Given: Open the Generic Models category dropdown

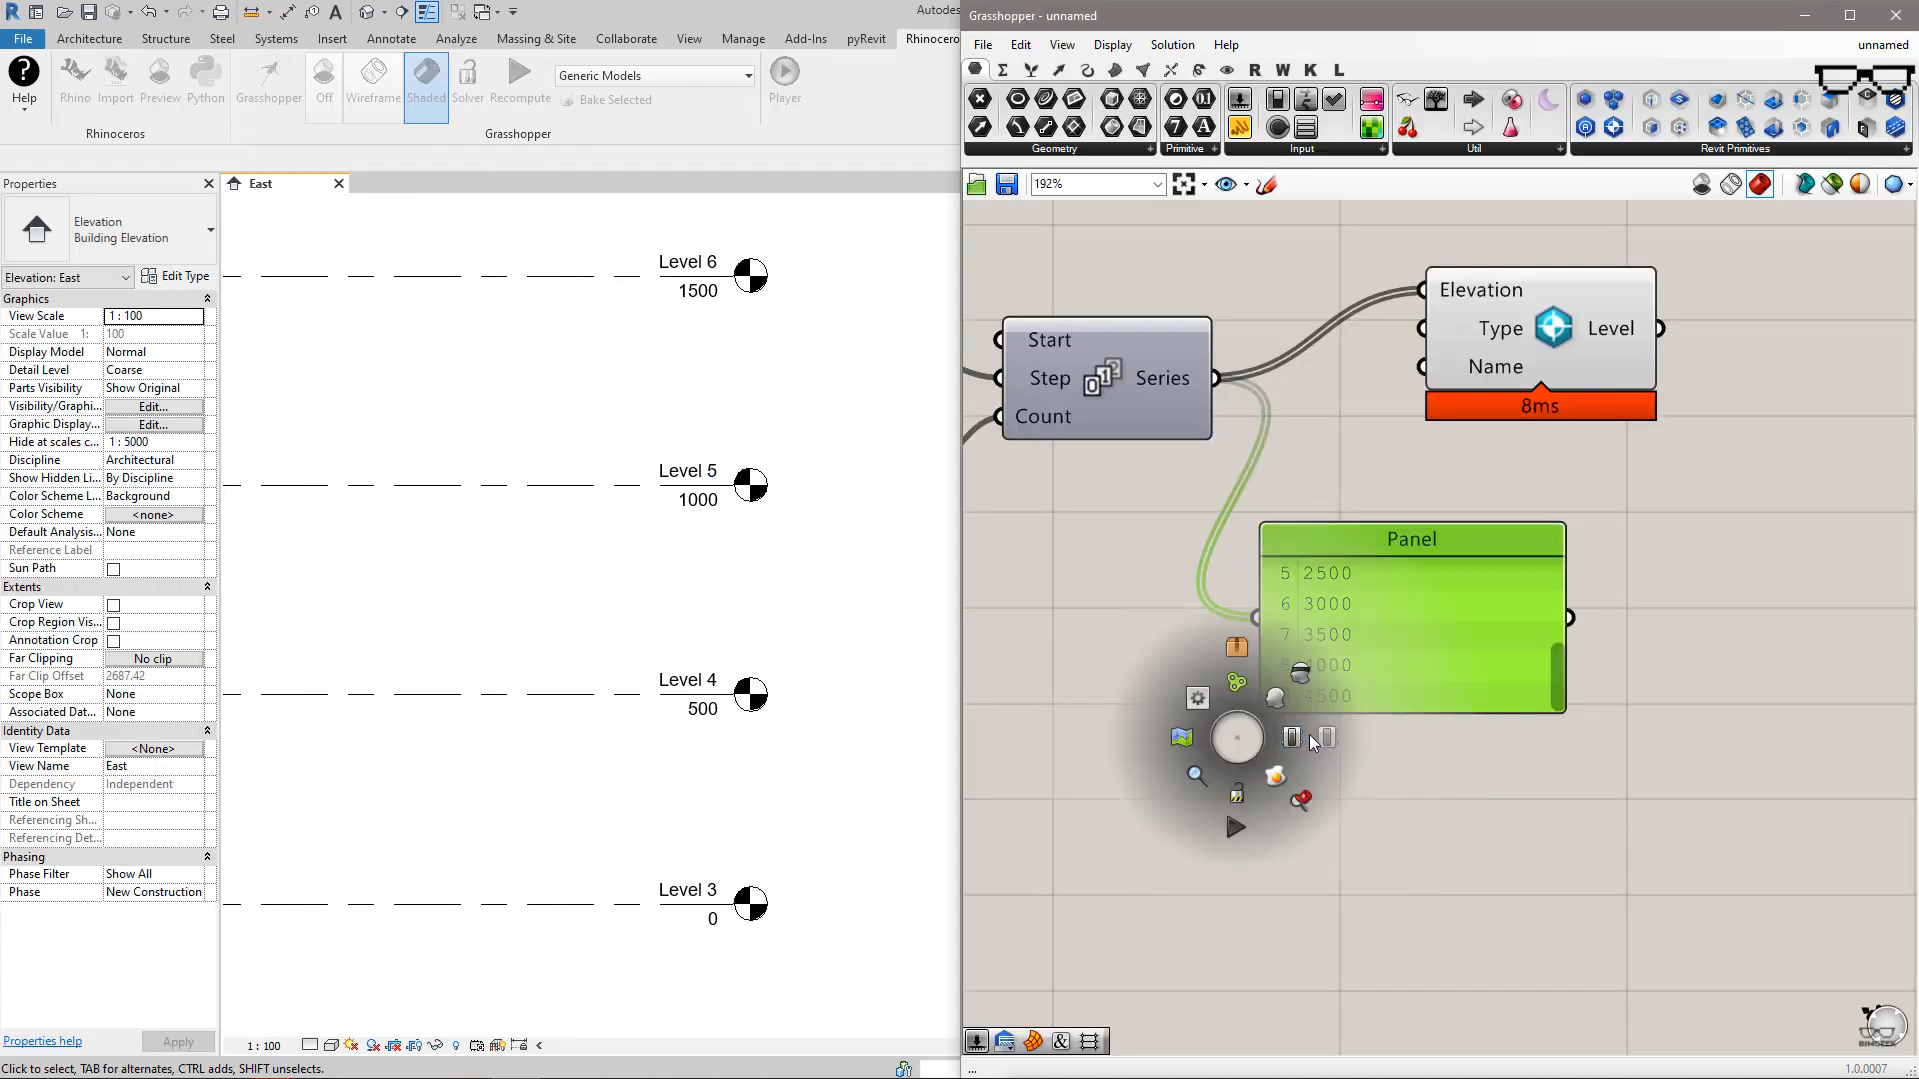Looking at the screenshot, I should coord(747,76).
